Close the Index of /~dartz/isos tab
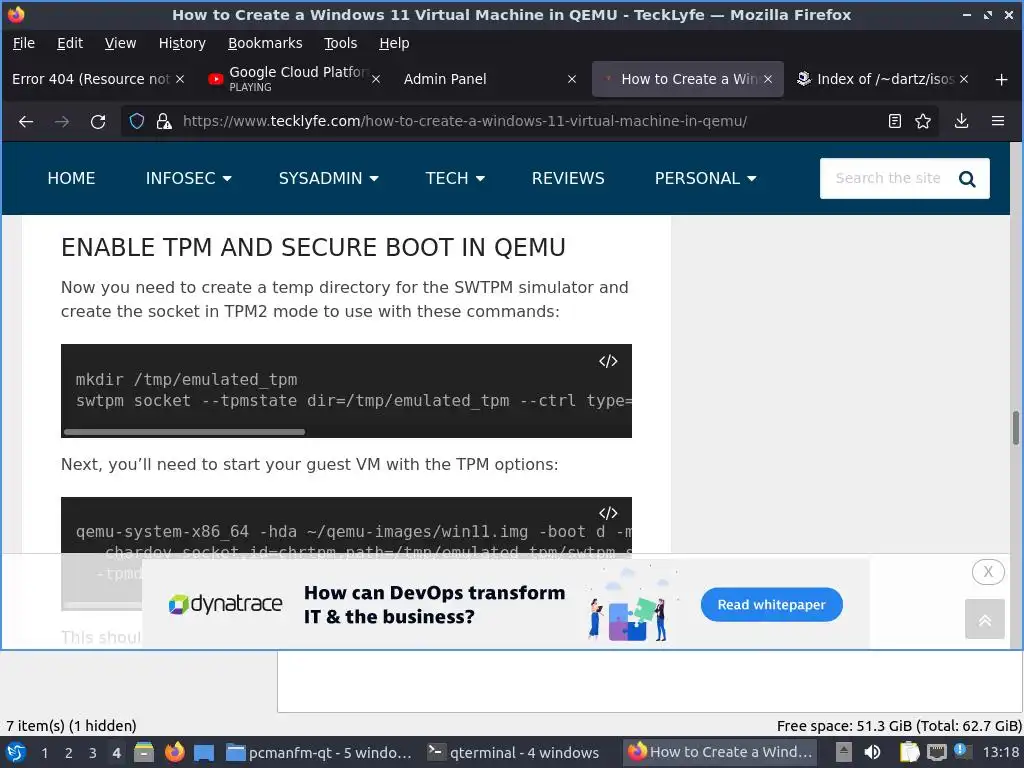This screenshot has height=768, width=1024. 964,79
